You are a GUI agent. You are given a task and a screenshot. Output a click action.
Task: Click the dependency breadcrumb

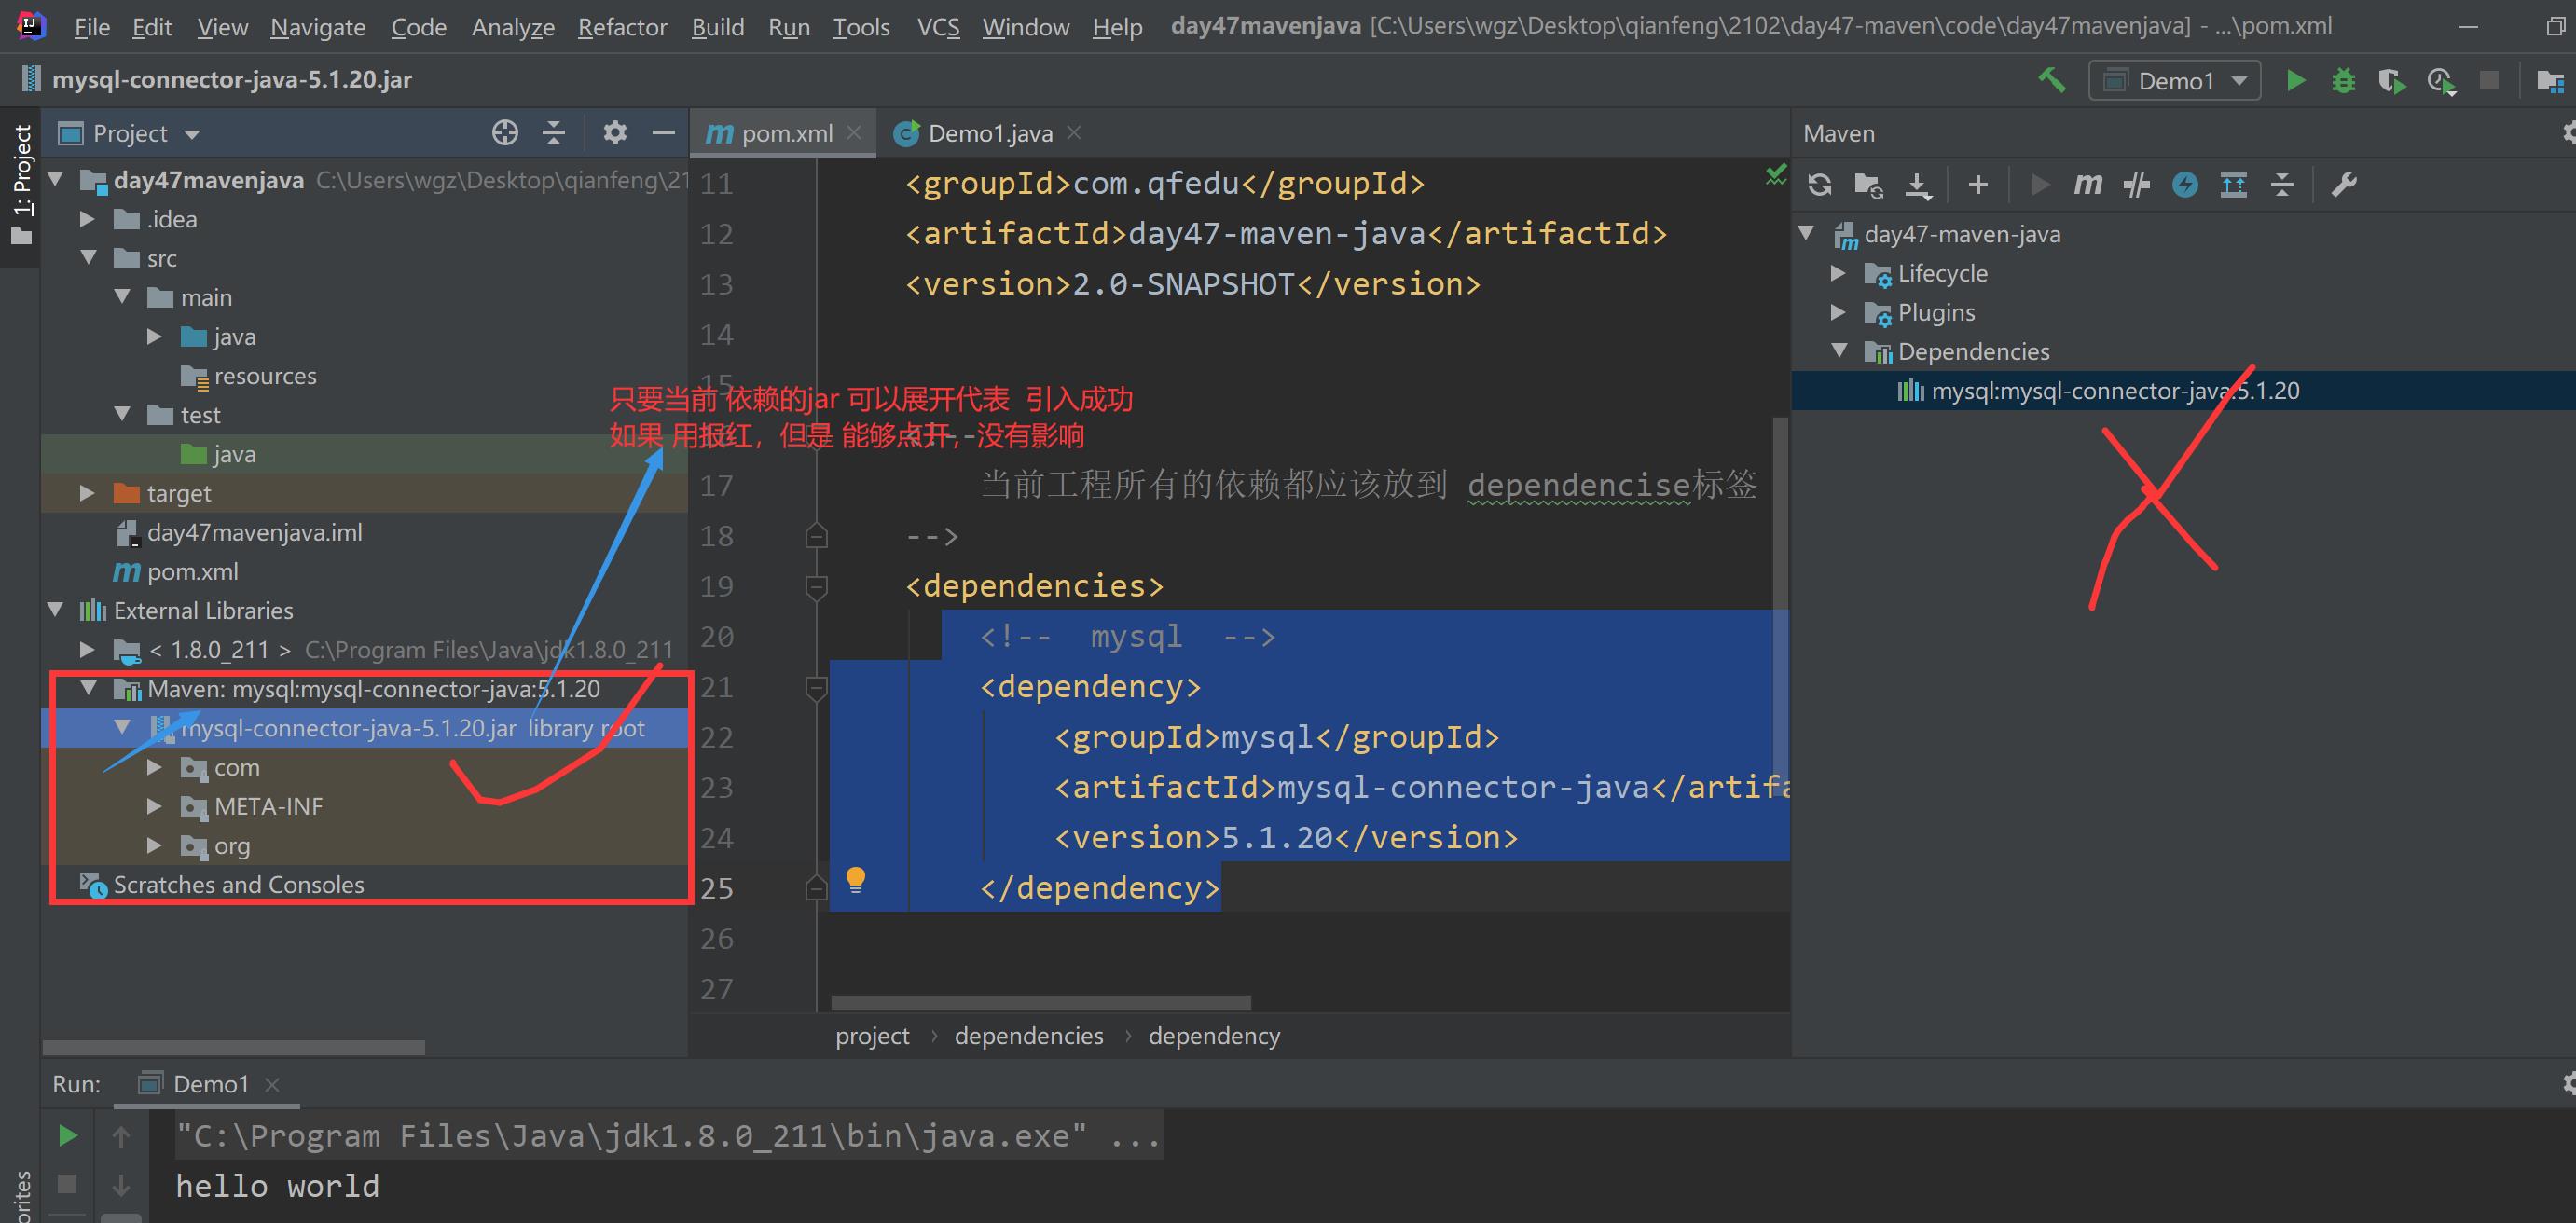coord(1214,1036)
